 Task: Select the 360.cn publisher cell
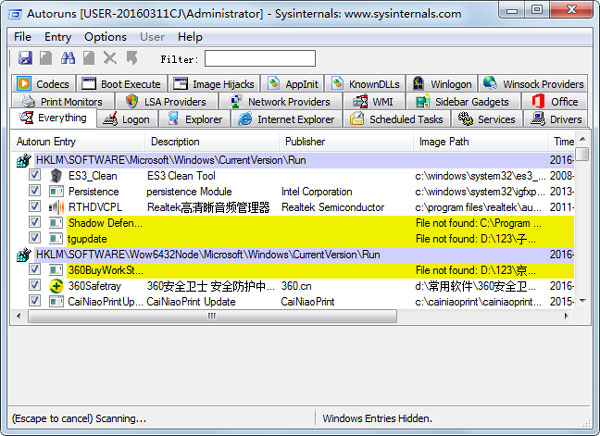tap(296, 286)
